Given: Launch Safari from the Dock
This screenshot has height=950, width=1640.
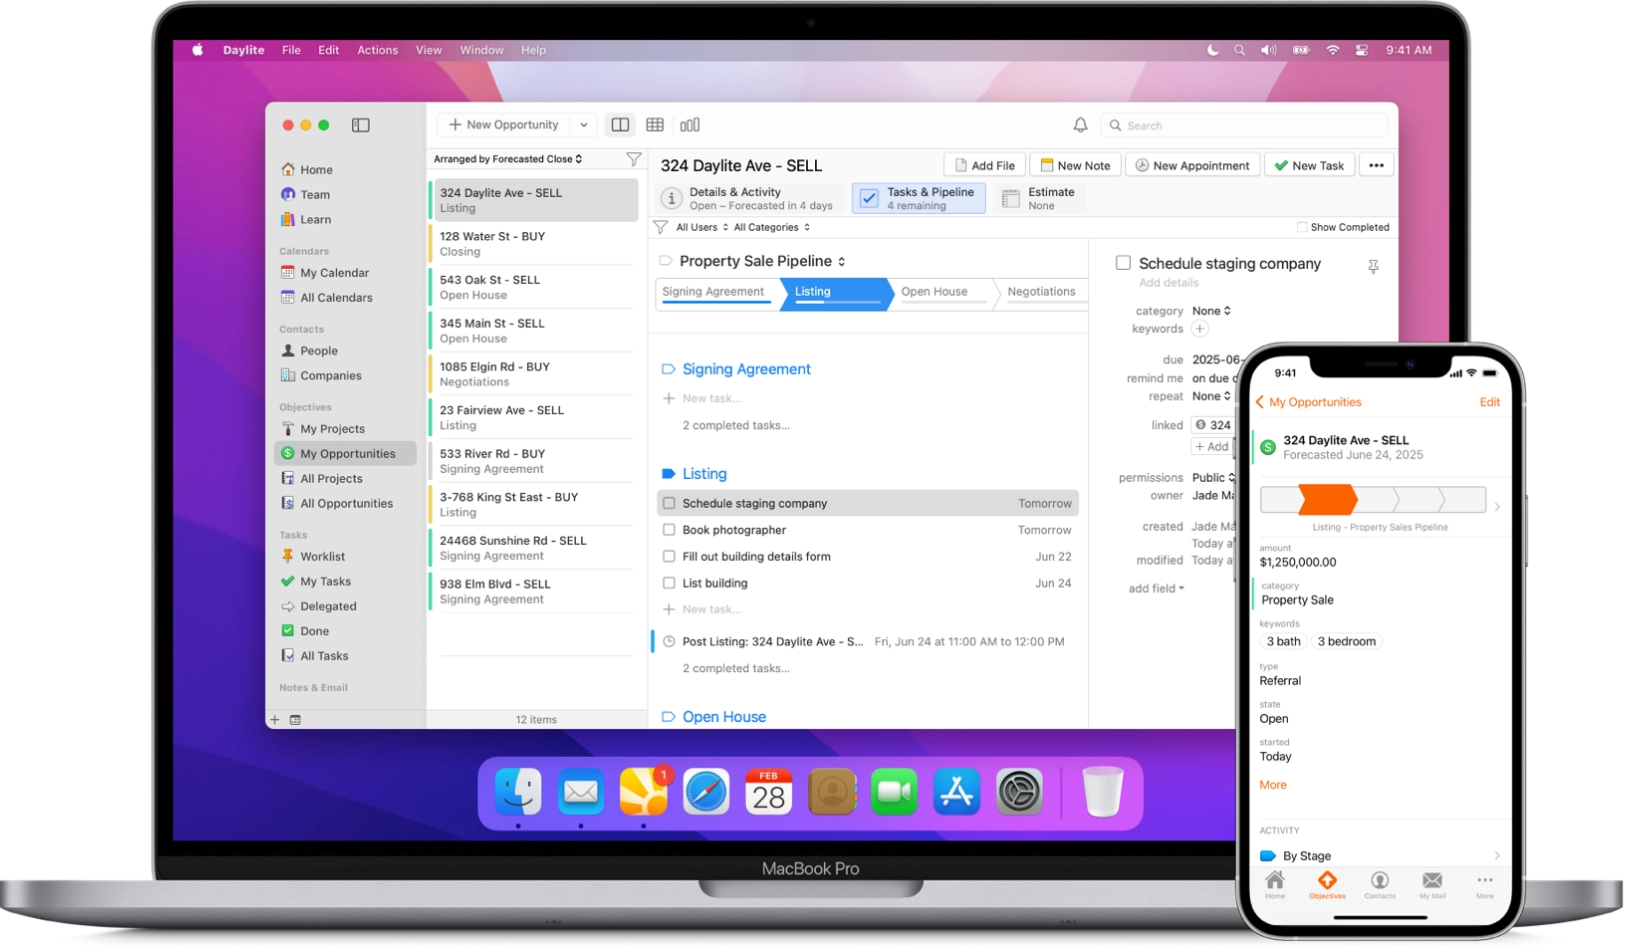Looking at the screenshot, I should [x=706, y=792].
